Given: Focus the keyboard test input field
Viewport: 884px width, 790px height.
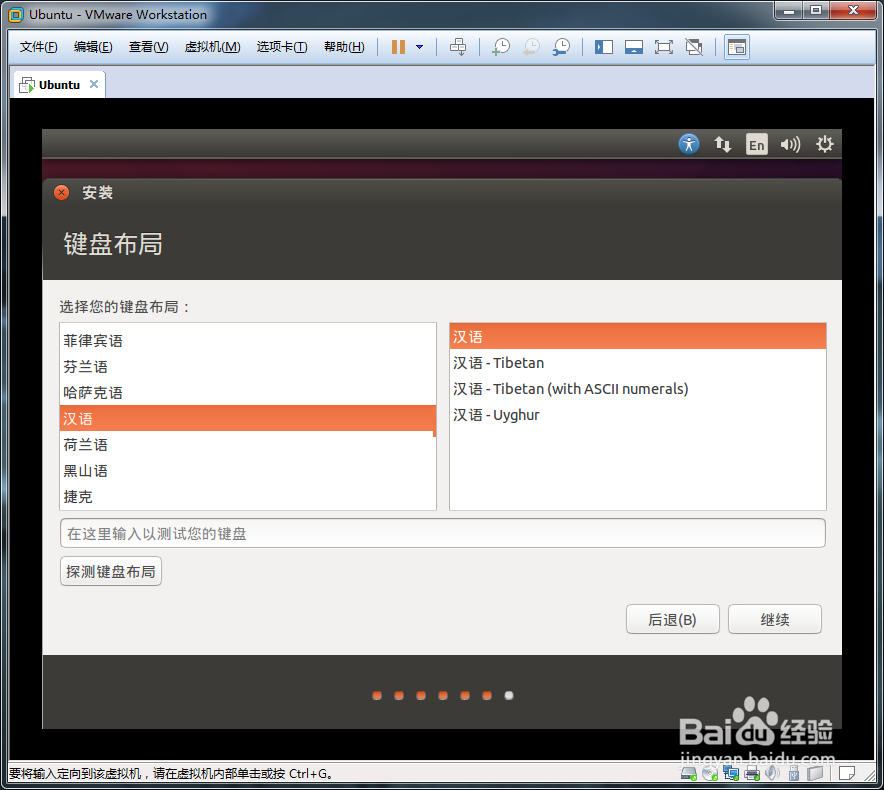Looking at the screenshot, I should (x=443, y=533).
